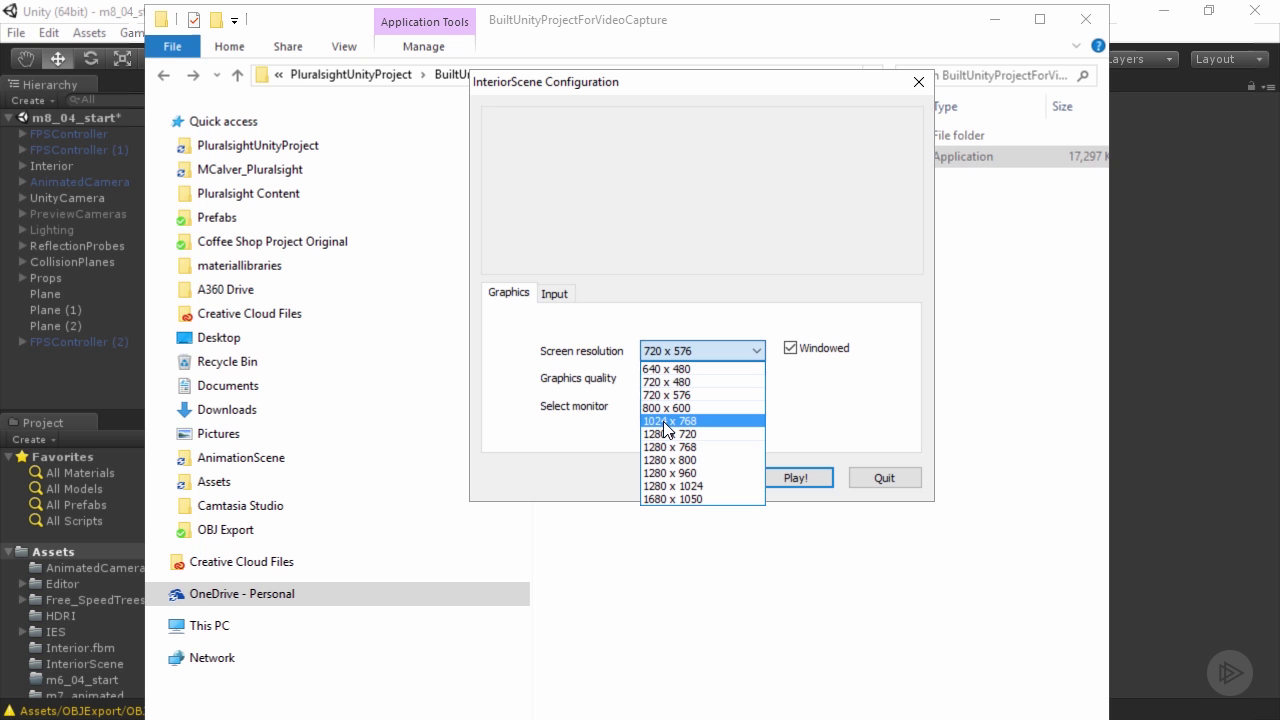Click the Quick access star icon
This screenshot has height=720, width=1280.
pyautogui.click(x=177, y=121)
